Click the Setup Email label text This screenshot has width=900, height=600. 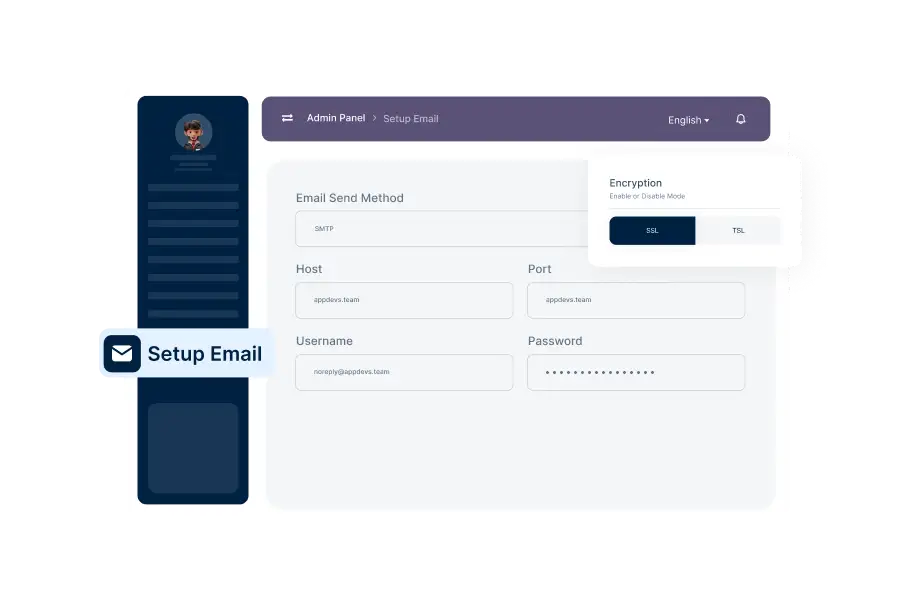(205, 354)
